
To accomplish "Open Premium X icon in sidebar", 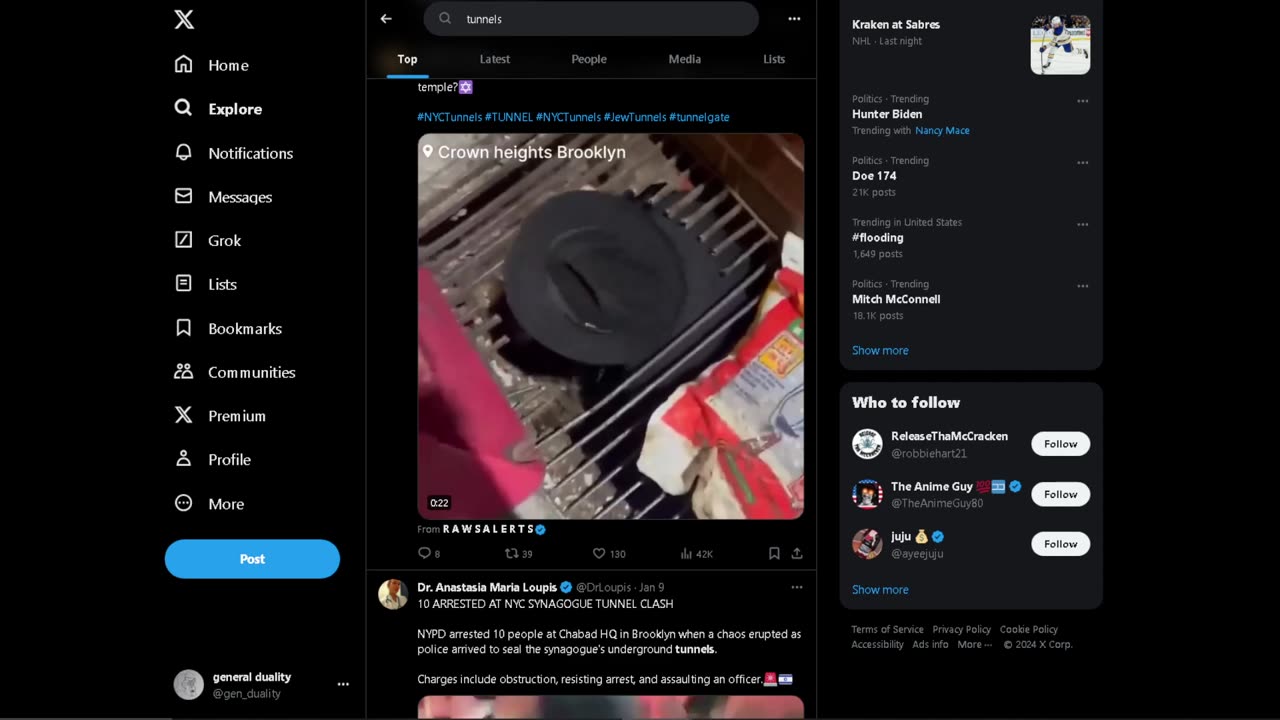I will click(183, 415).
